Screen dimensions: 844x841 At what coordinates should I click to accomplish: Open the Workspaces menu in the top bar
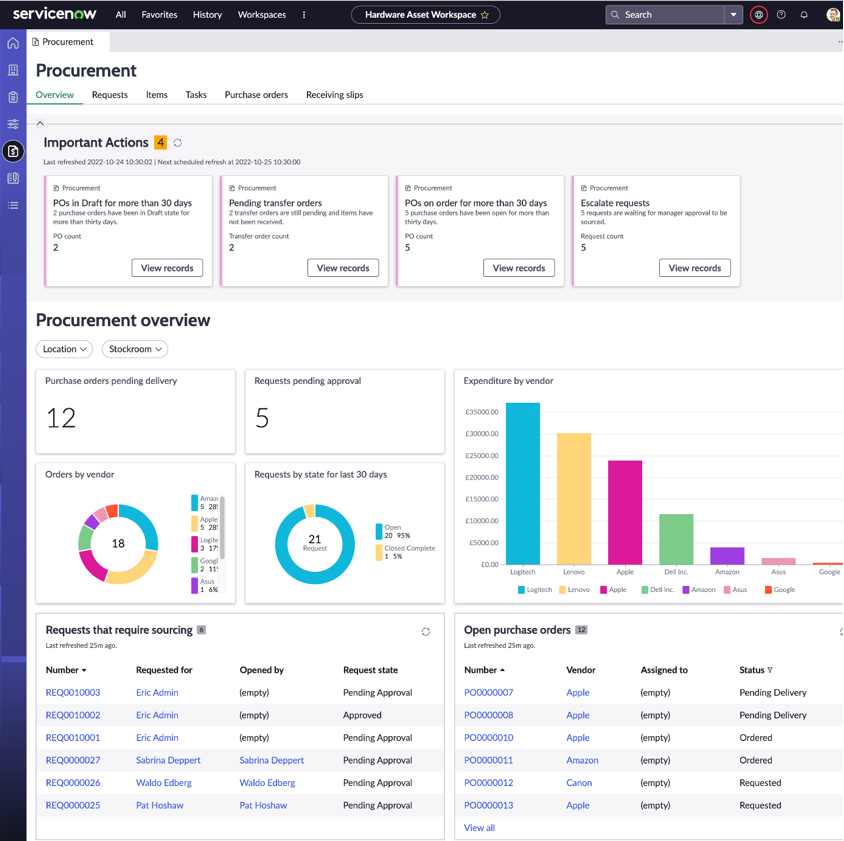point(261,15)
